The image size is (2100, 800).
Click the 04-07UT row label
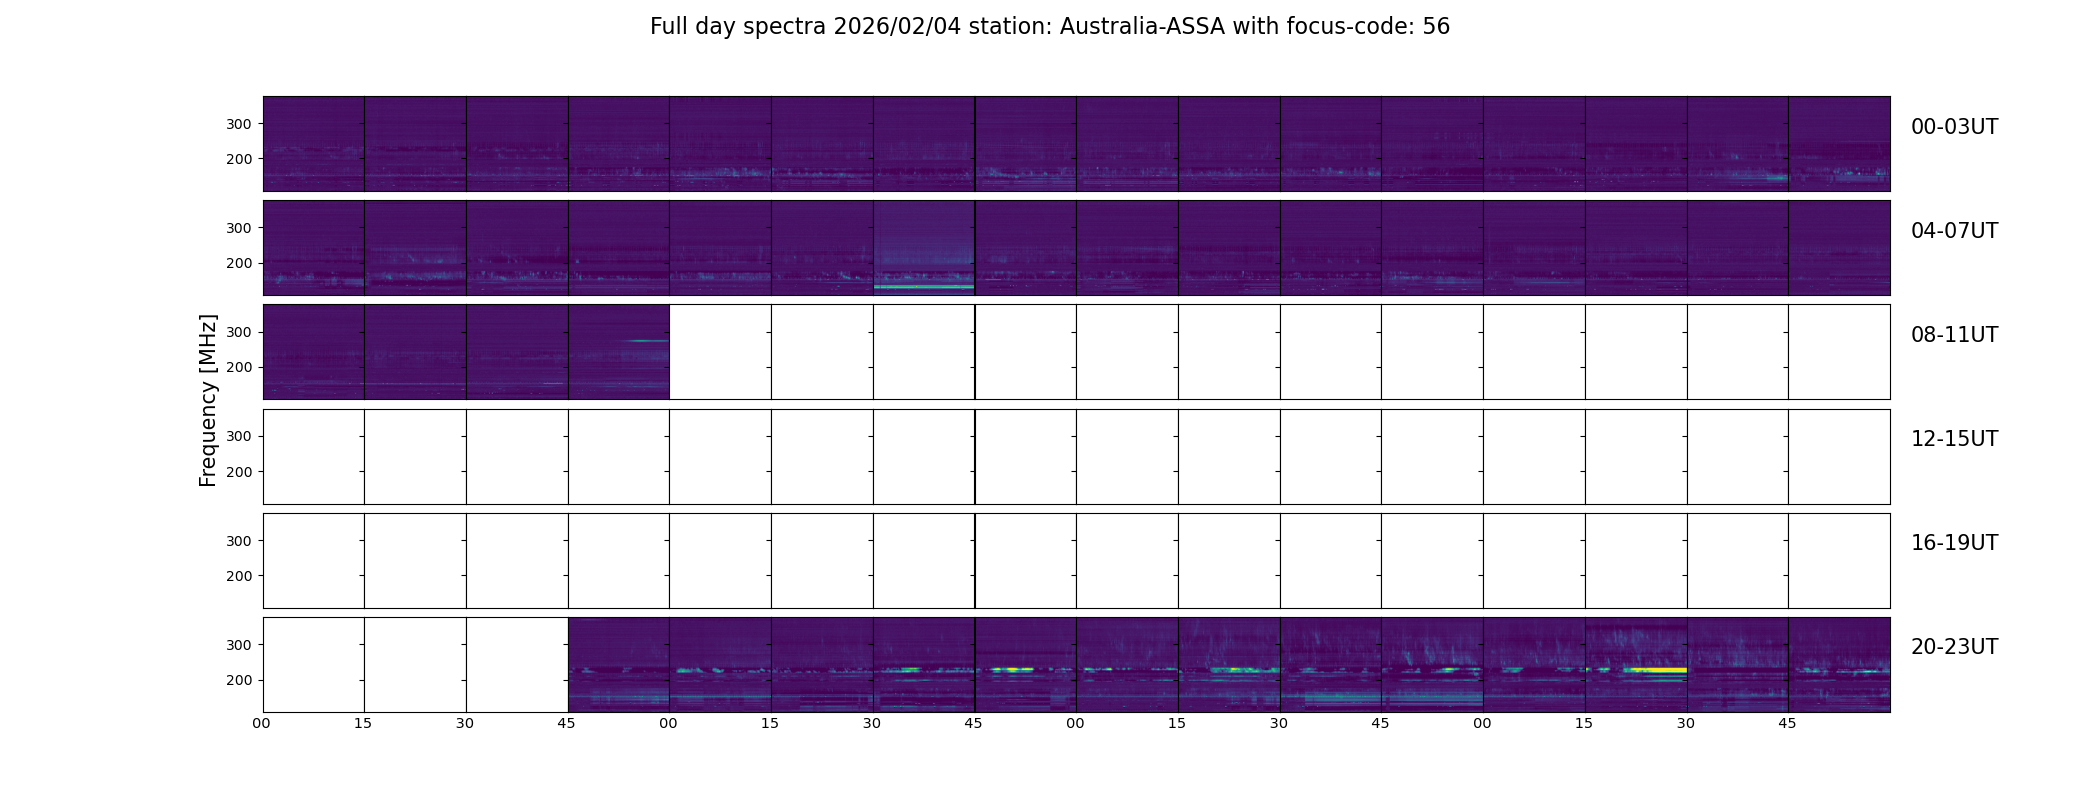(x=1954, y=231)
